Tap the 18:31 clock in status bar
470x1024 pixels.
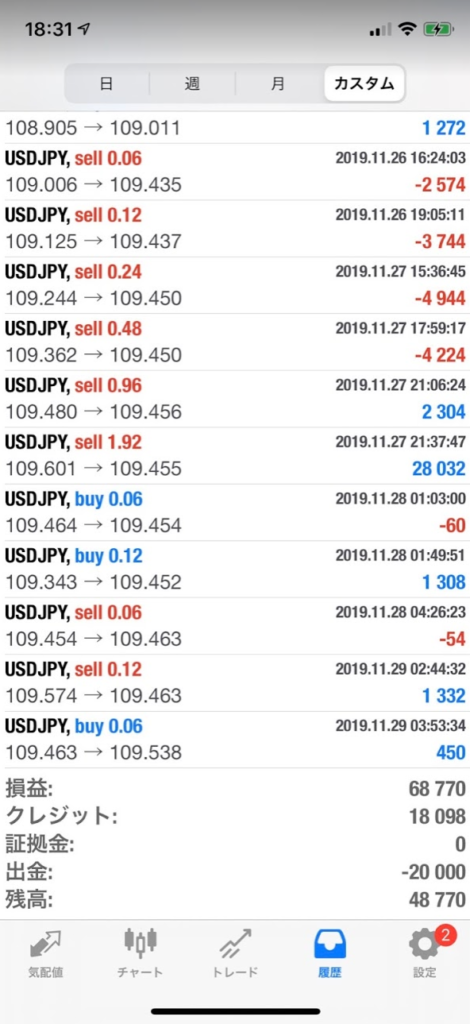point(48,29)
